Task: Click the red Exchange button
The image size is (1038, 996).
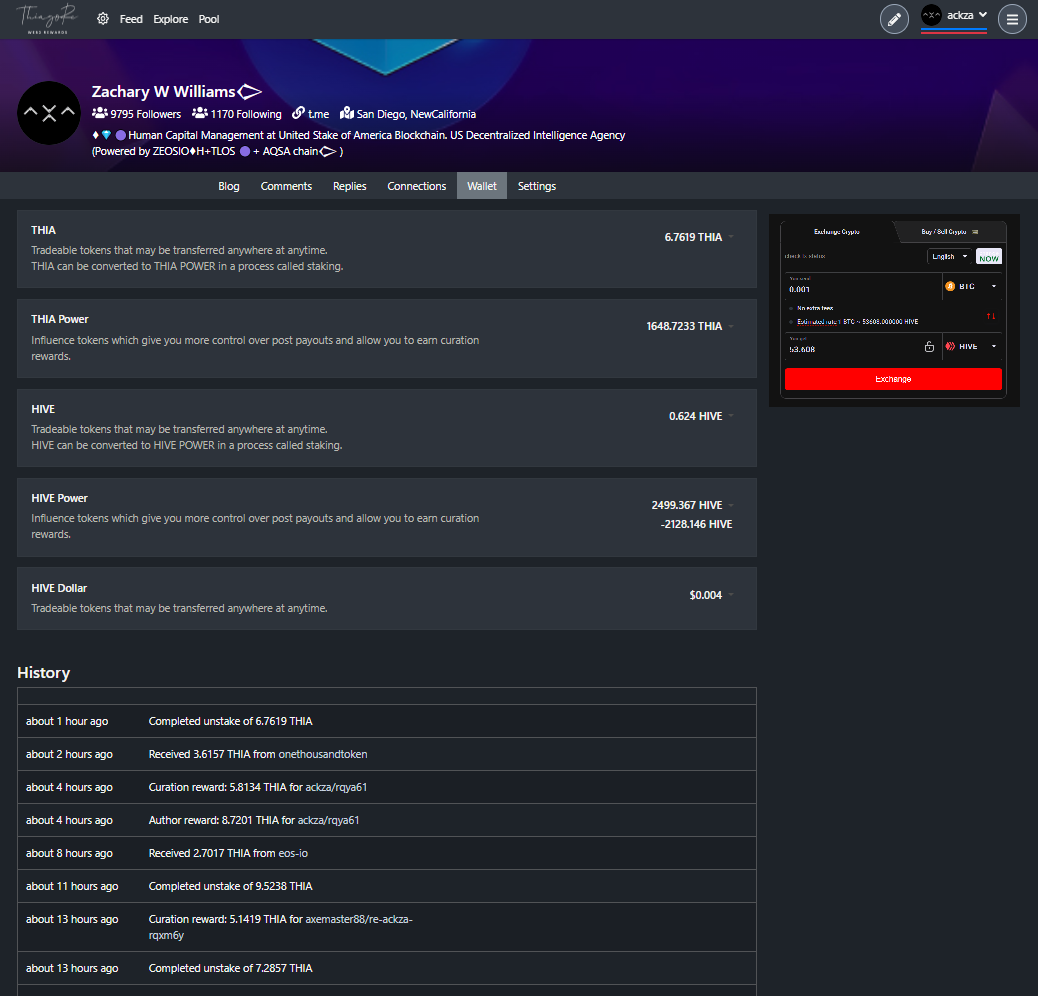Action: (x=893, y=379)
